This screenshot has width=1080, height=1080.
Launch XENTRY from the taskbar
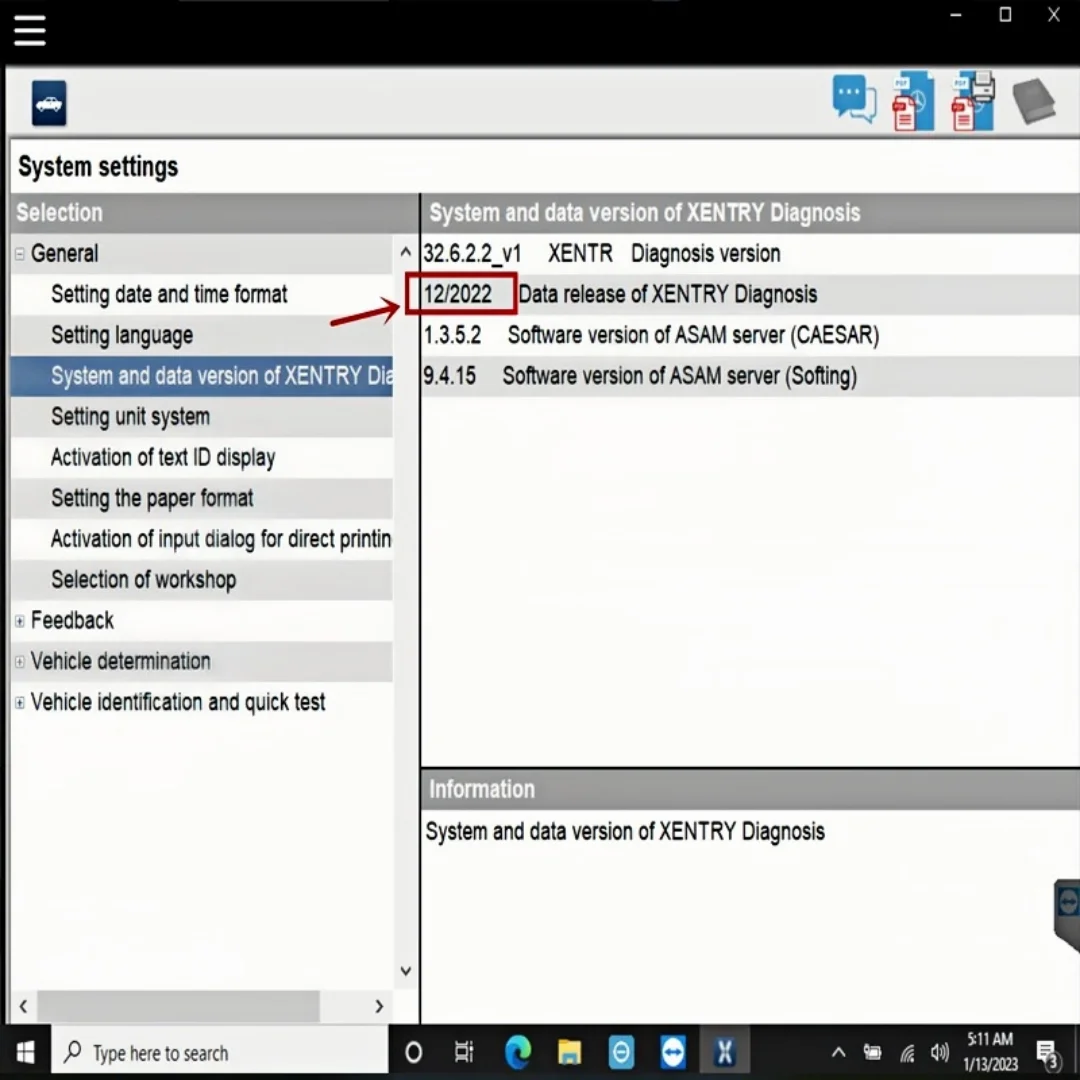(725, 1051)
